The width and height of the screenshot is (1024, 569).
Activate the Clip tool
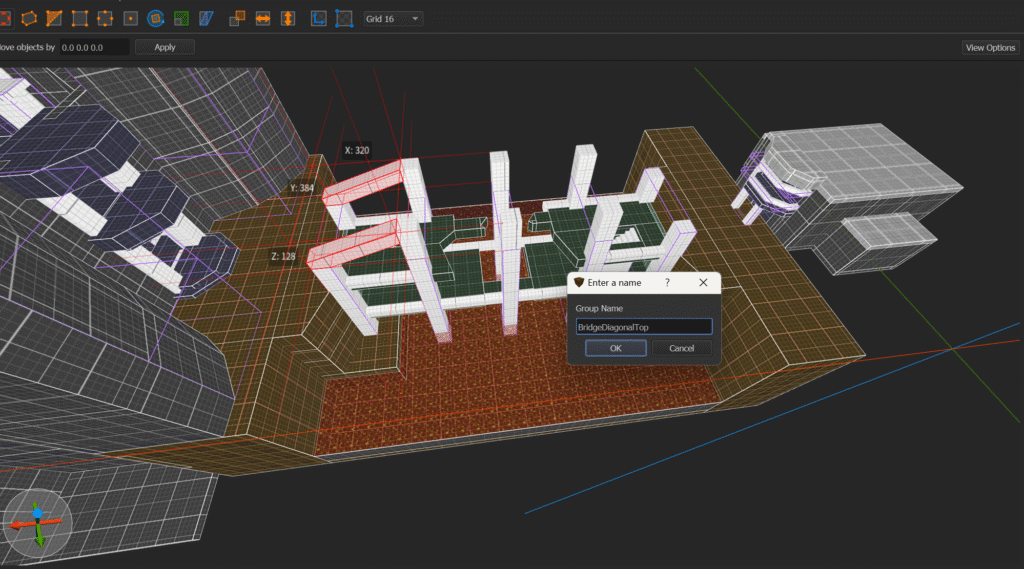pyautogui.click(x=54, y=18)
